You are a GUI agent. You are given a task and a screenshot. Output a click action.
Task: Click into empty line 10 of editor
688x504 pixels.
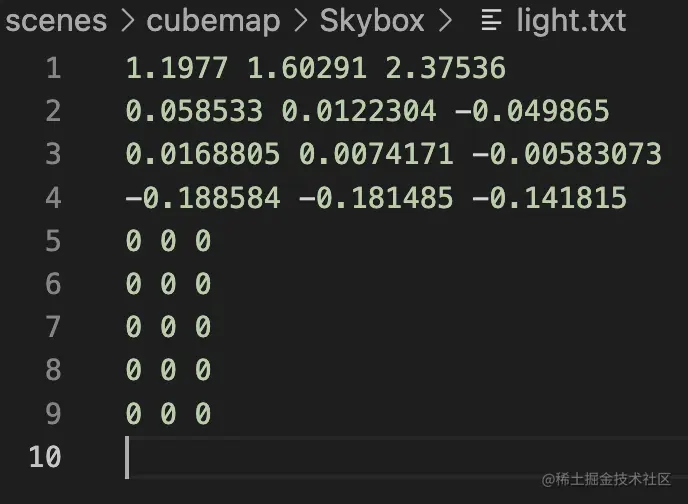406,457
